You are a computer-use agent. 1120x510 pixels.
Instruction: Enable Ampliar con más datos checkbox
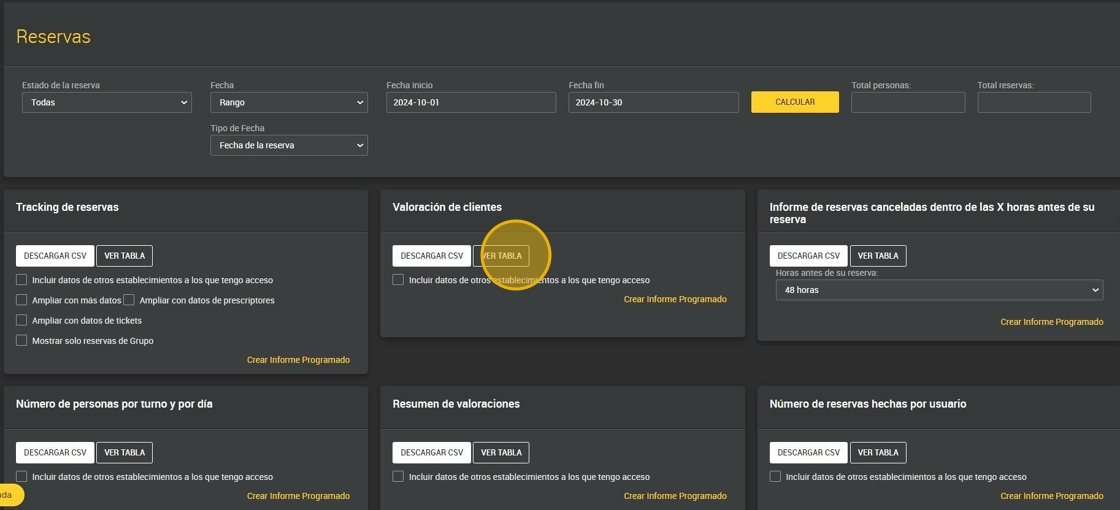(x=22, y=300)
